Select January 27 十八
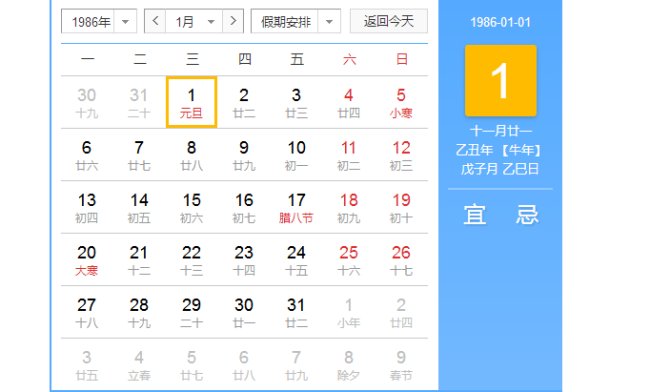650x392 pixels. [x=87, y=312]
